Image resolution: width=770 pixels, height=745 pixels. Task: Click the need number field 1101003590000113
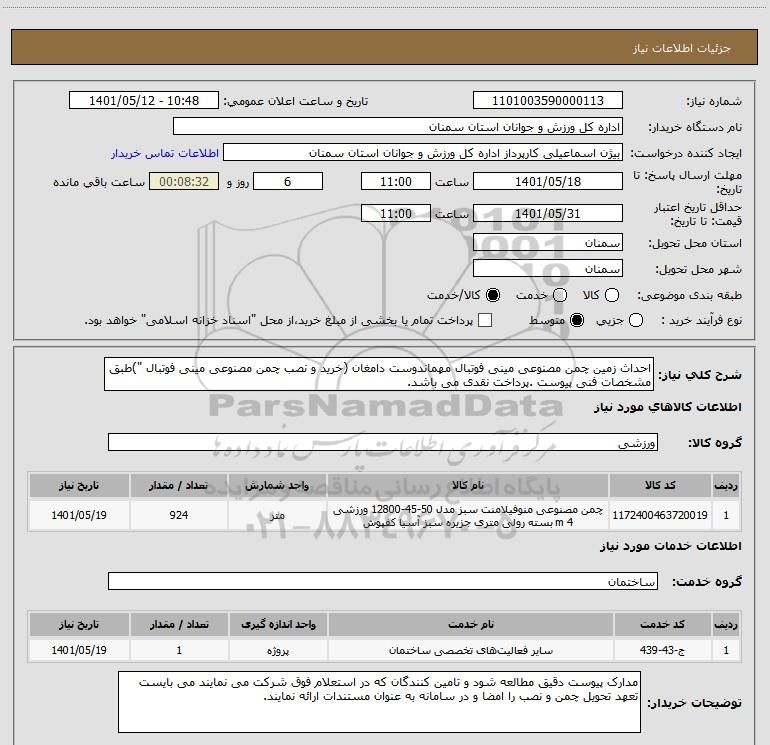pos(548,101)
